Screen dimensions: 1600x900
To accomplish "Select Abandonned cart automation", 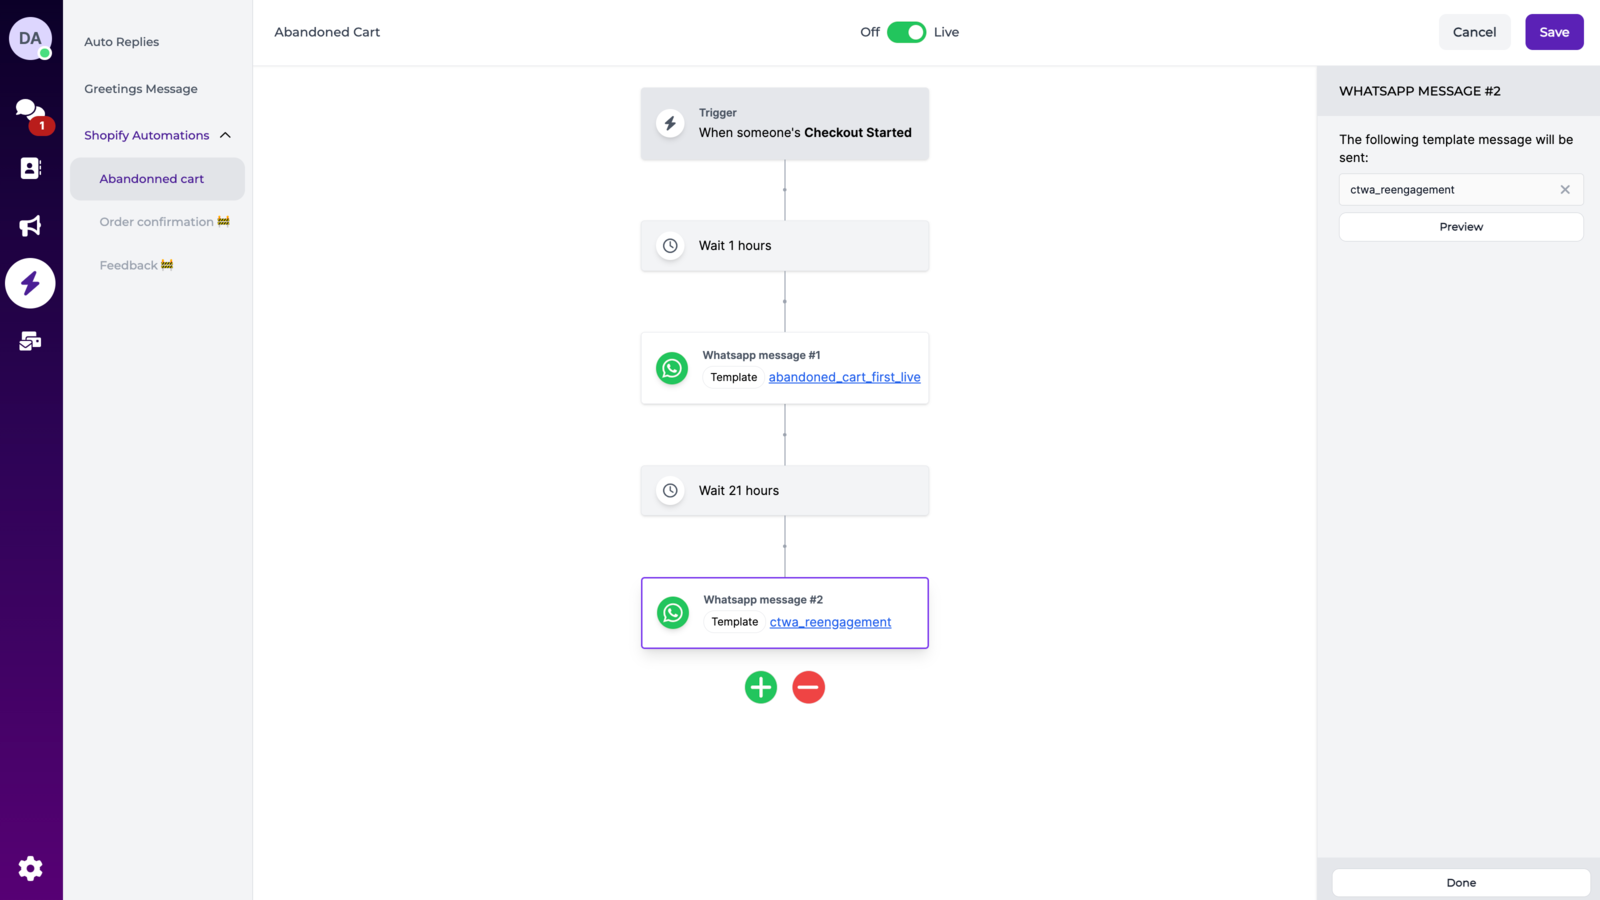I will coord(152,179).
